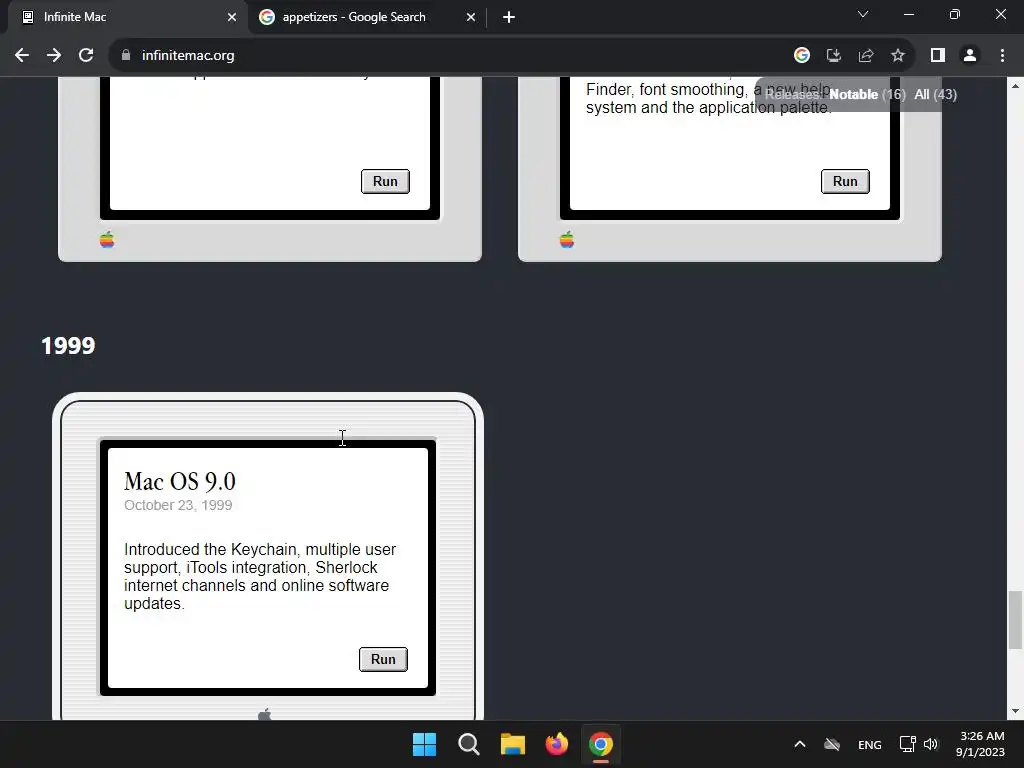Close the Infinite Mac tab
The width and height of the screenshot is (1024, 768).
232,17
